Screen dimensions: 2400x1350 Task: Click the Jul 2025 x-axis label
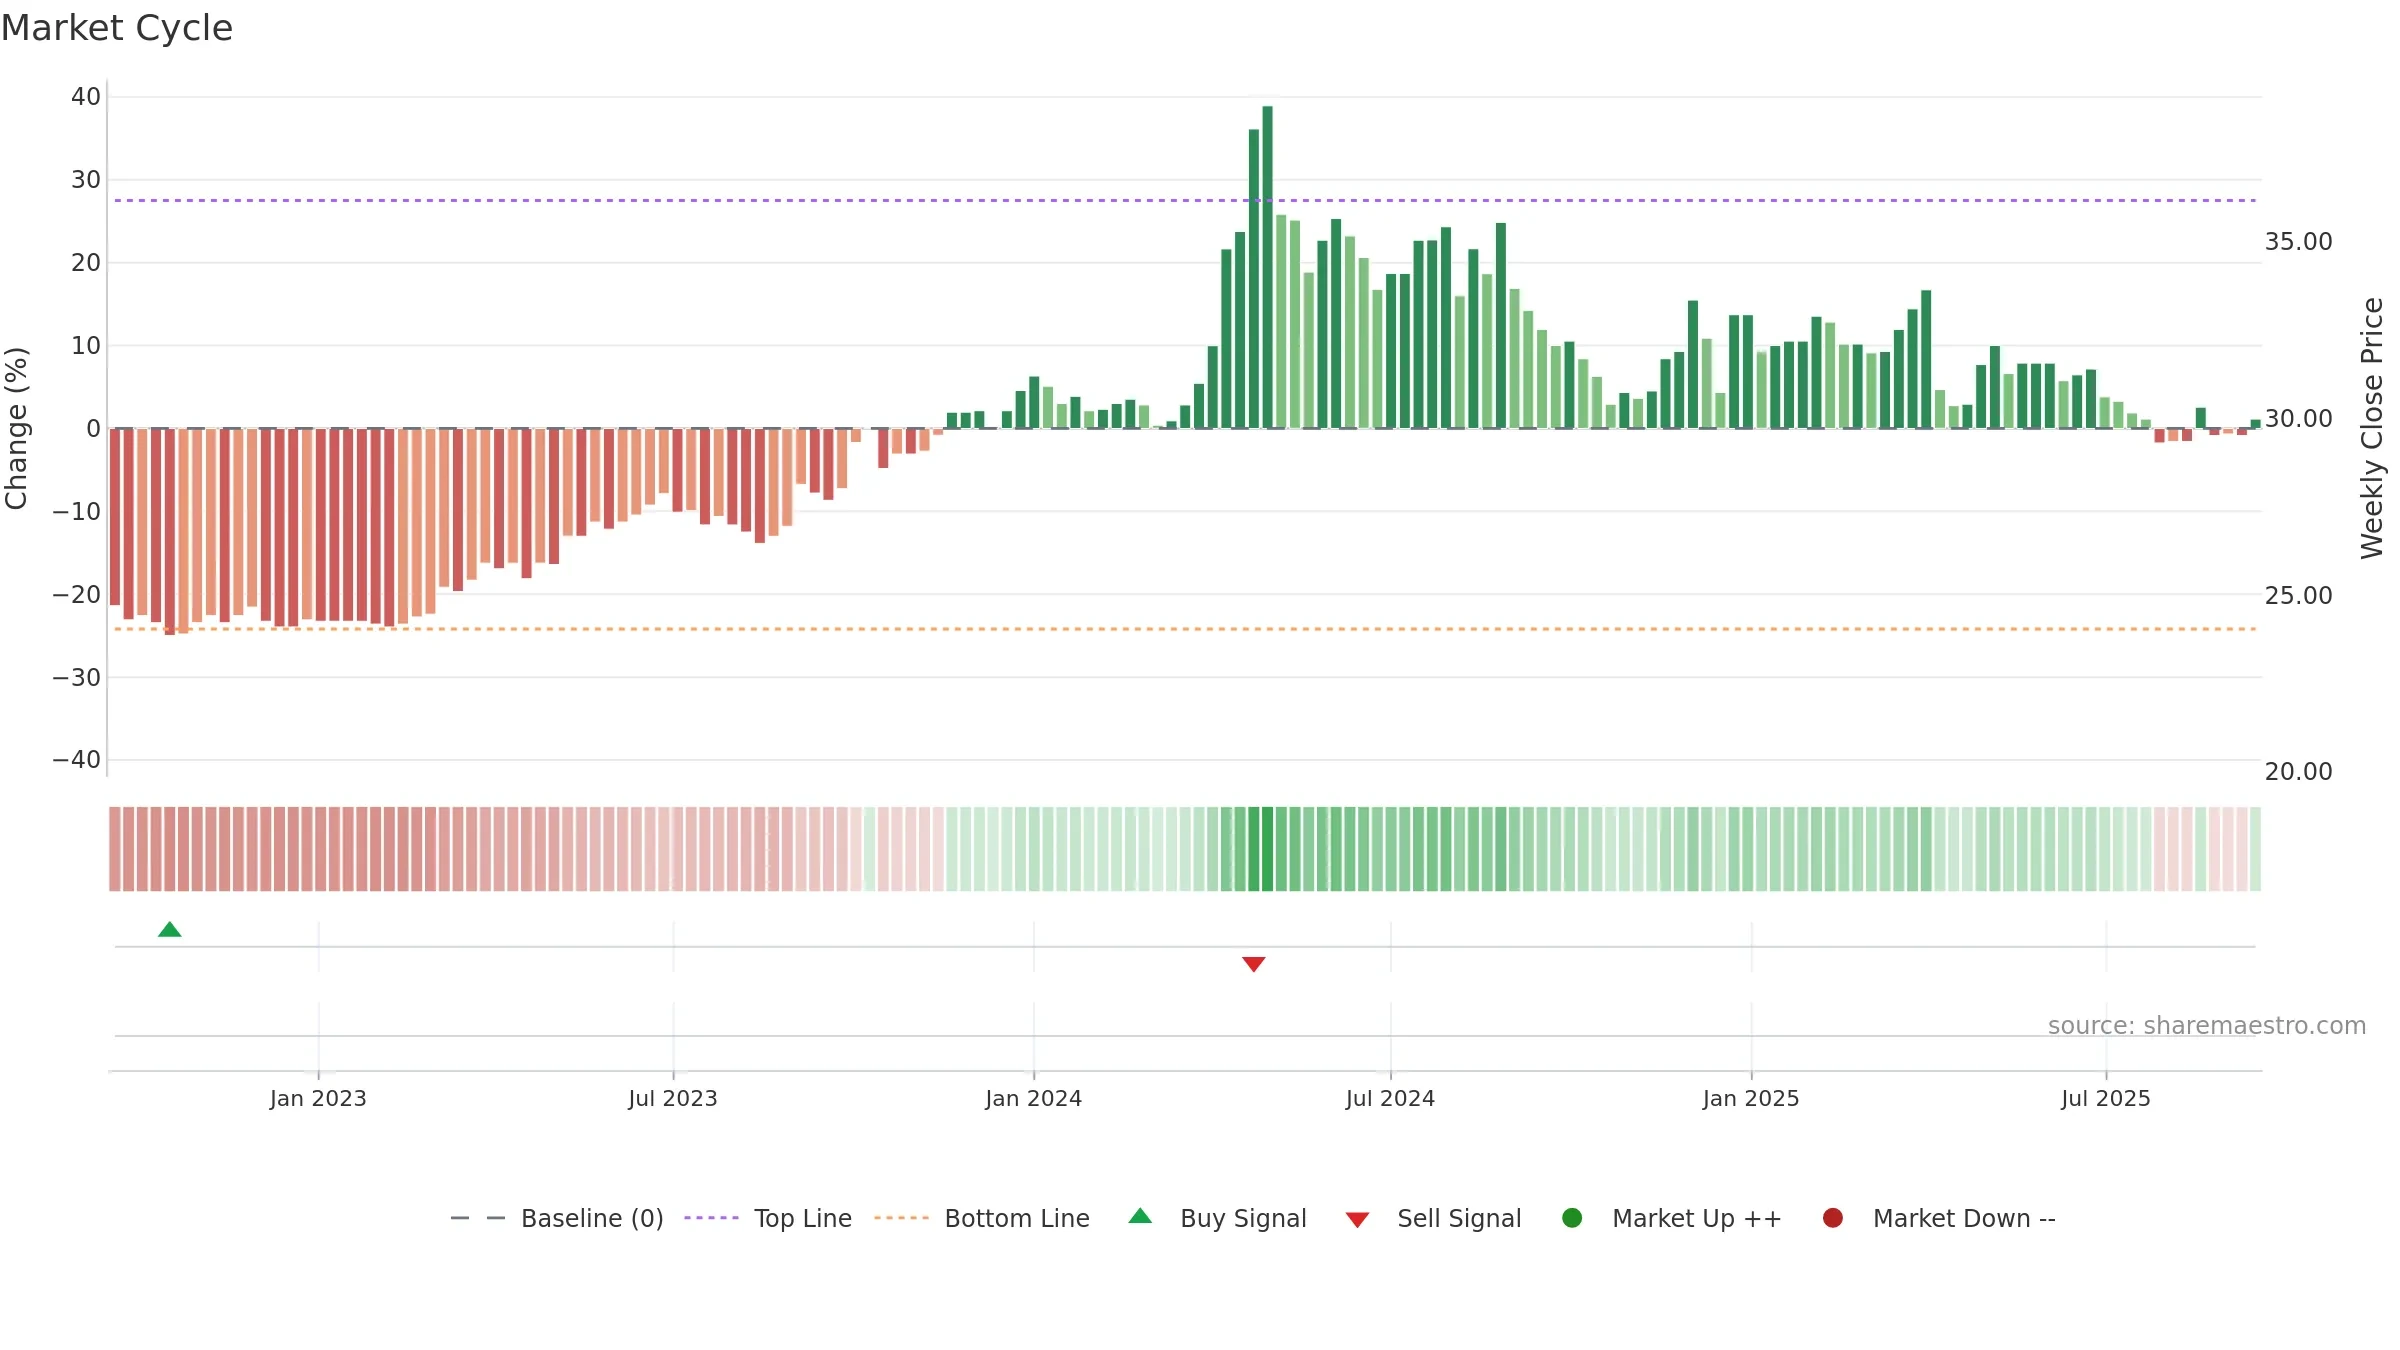(2106, 1099)
